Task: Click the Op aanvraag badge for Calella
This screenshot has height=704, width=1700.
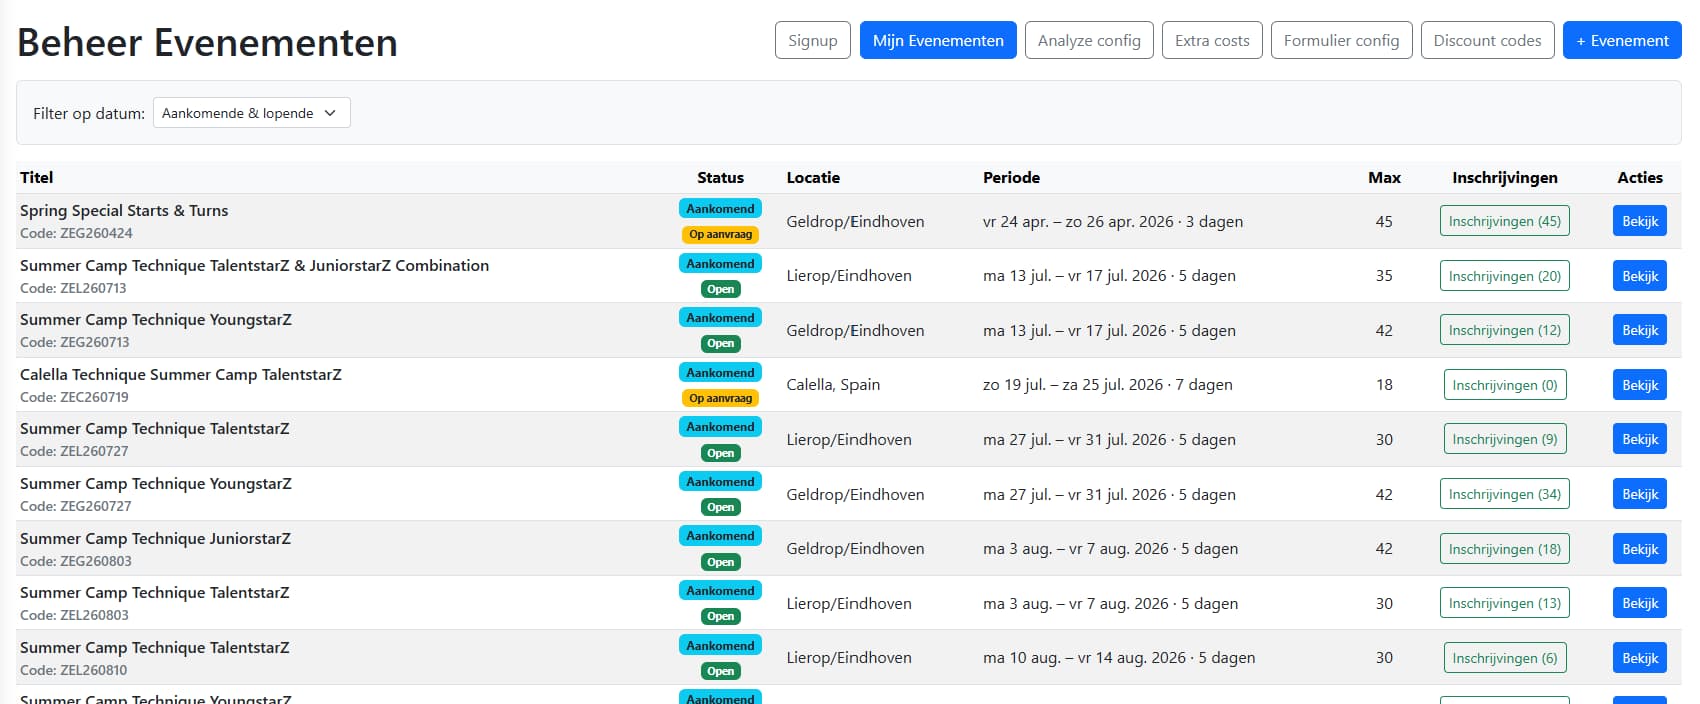Action: tap(720, 398)
